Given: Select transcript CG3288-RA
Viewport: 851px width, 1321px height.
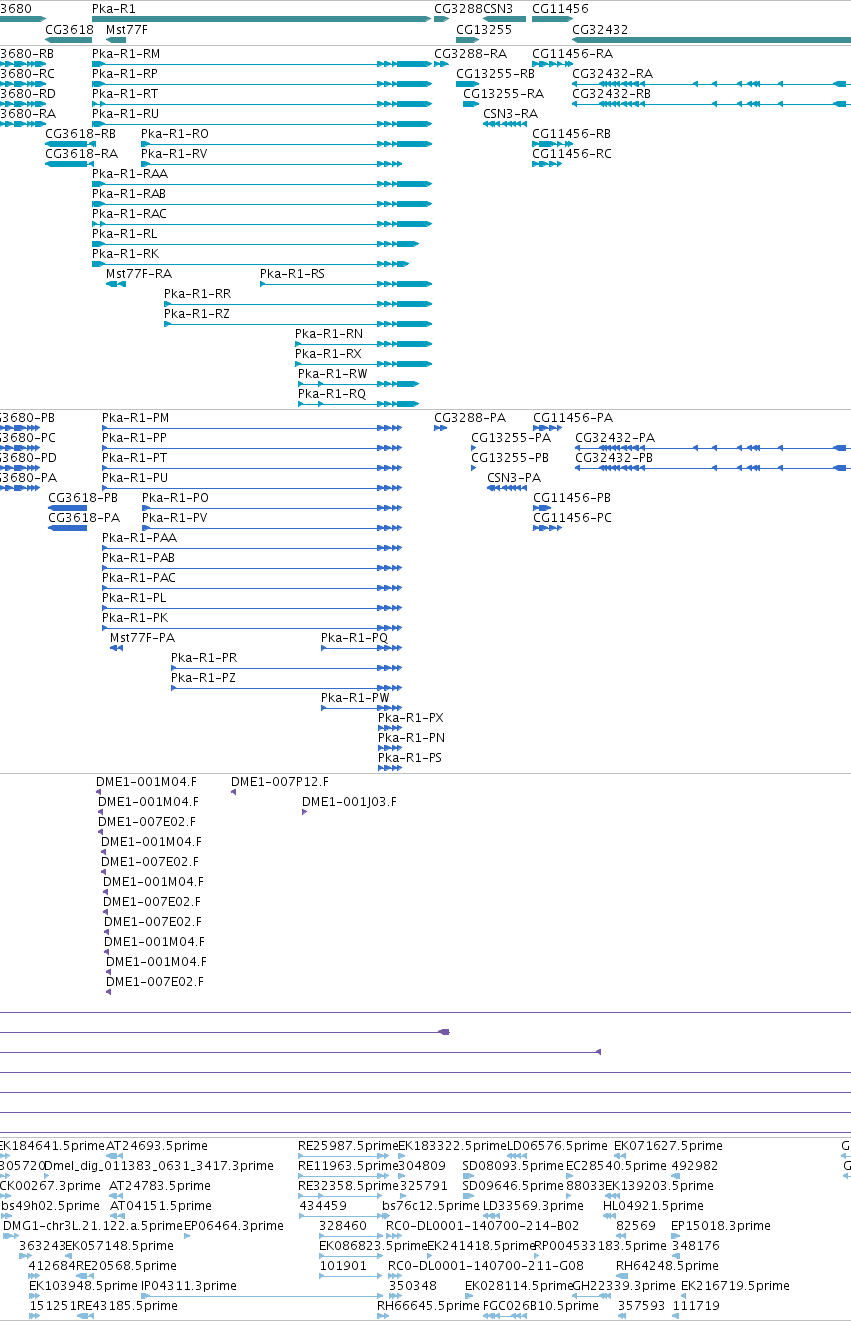Looking at the screenshot, I should (x=470, y=54).
